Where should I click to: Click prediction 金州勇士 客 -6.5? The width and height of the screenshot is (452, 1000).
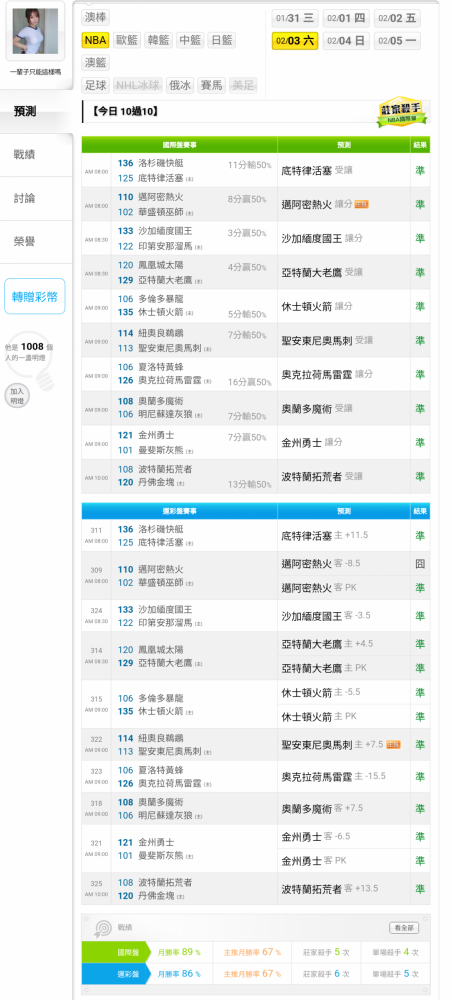point(316,837)
